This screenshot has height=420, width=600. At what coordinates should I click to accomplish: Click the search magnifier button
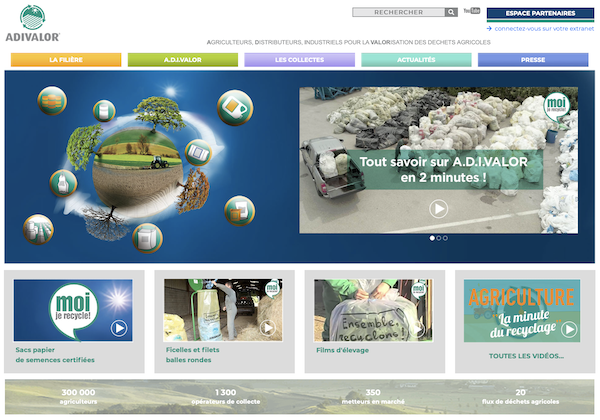tap(451, 12)
